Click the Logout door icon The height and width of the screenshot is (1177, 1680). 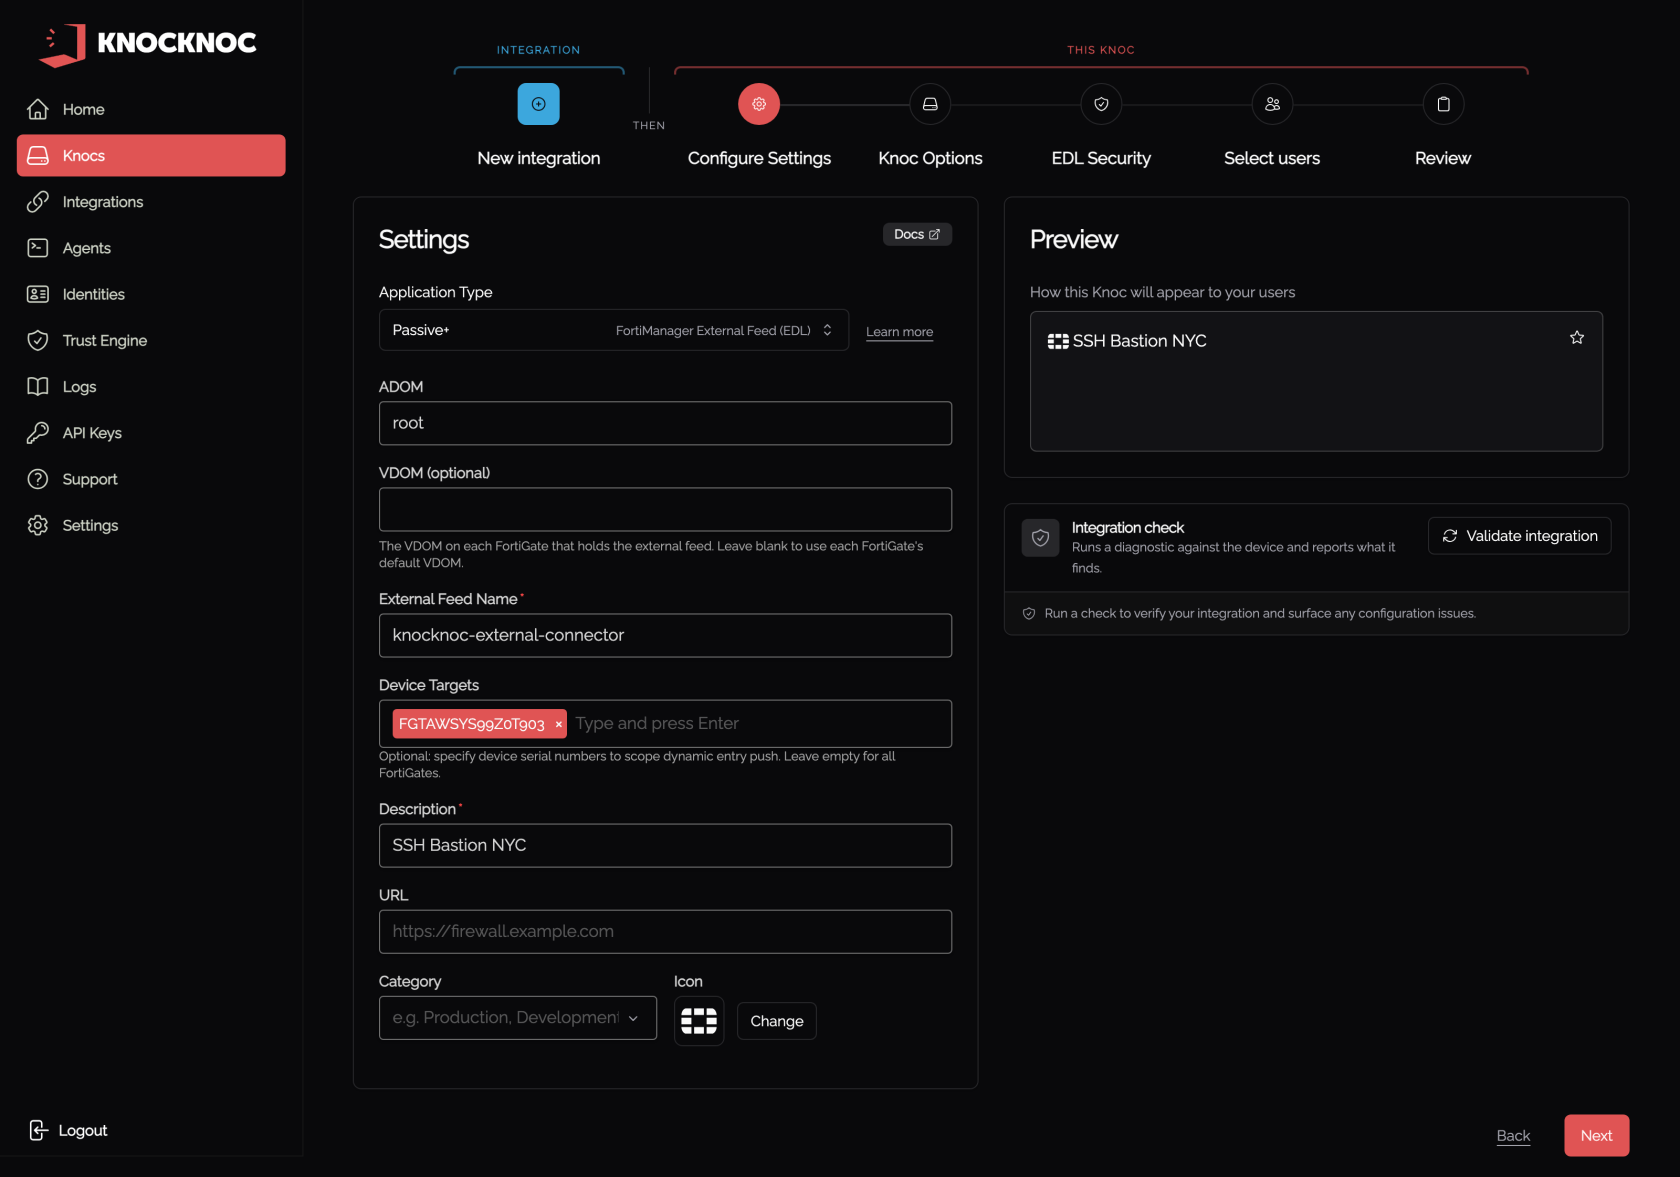[x=38, y=1130]
